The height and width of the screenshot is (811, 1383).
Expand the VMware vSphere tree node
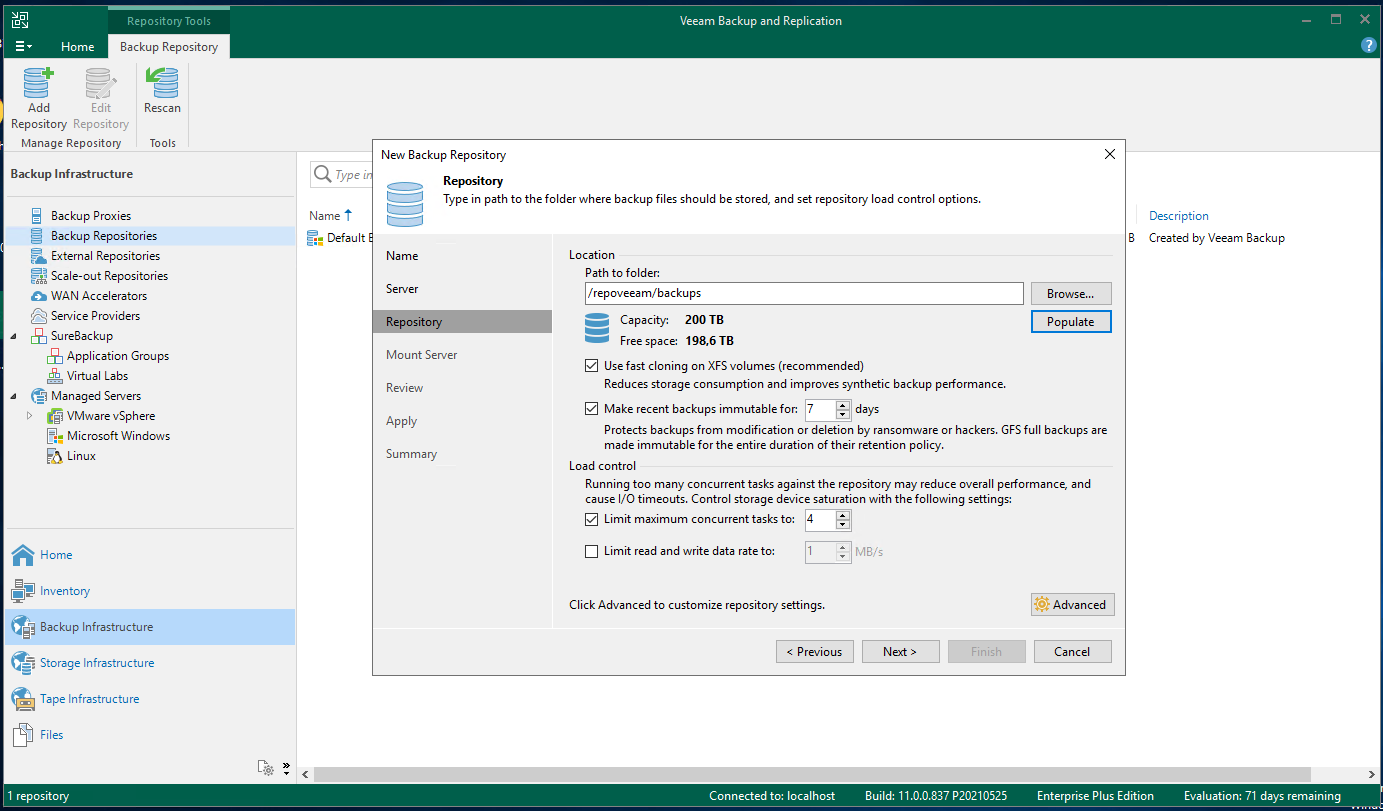coord(28,415)
